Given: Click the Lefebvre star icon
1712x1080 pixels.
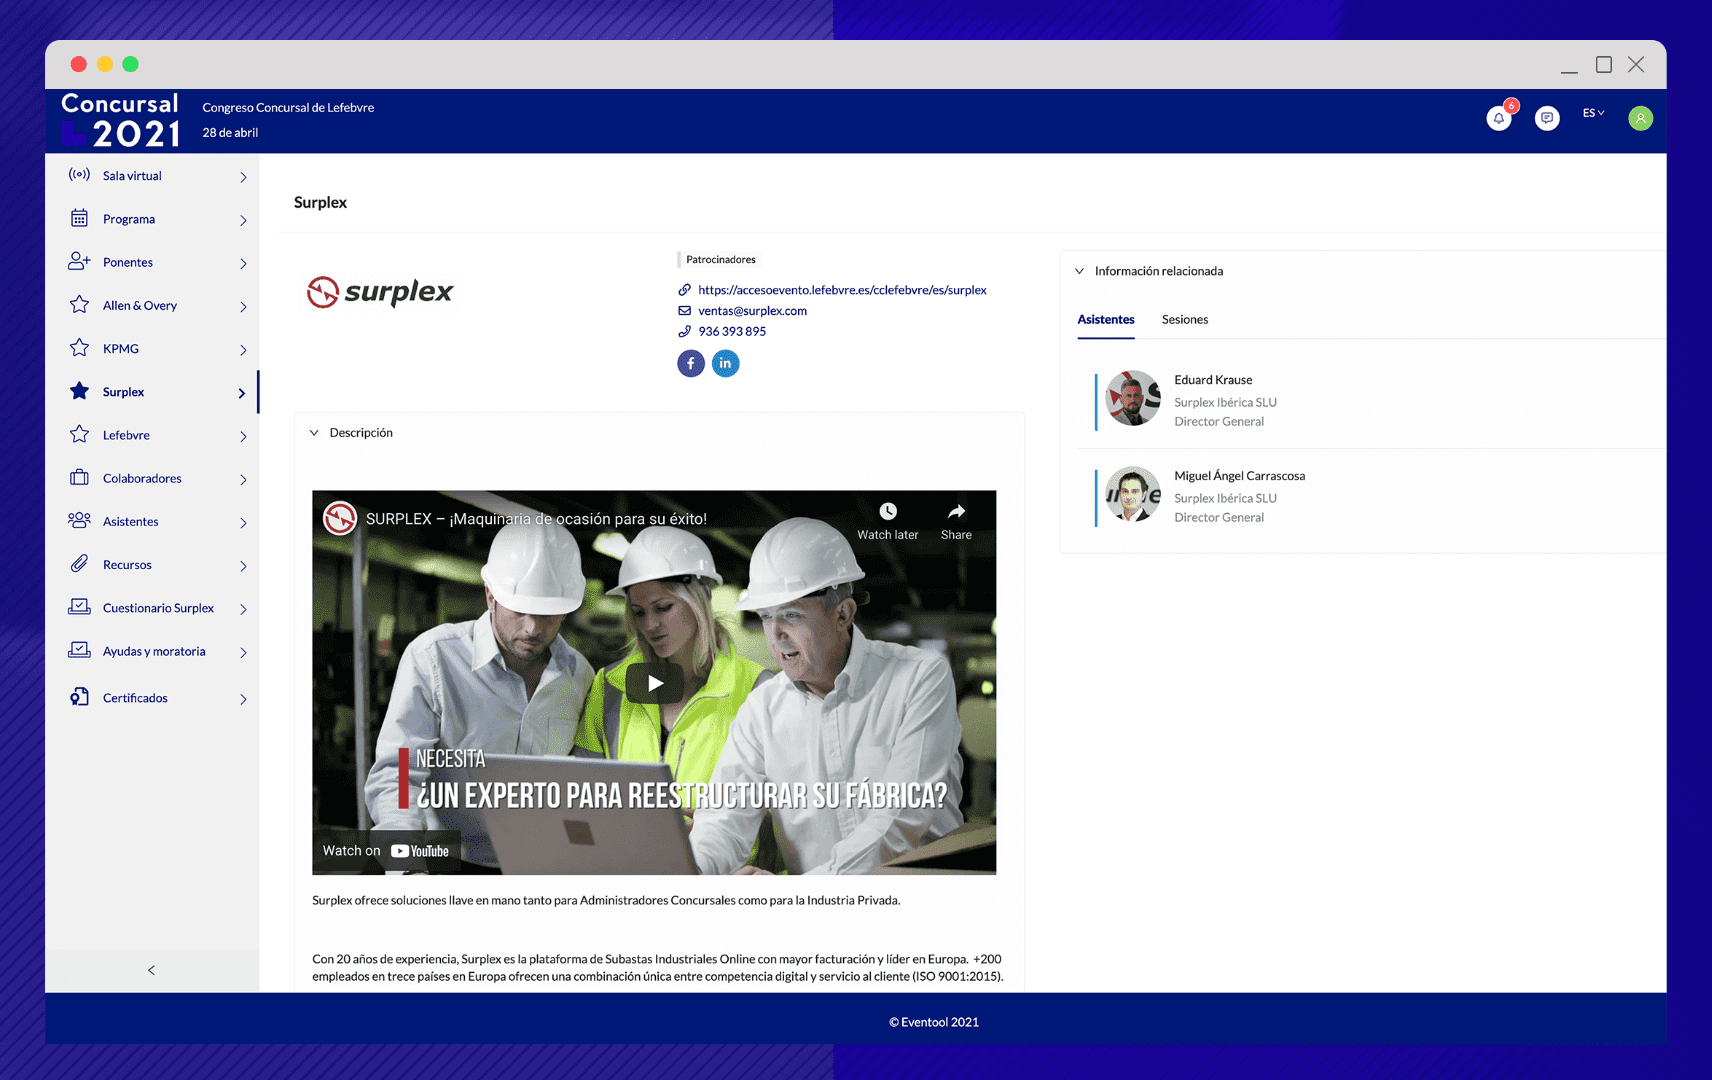Looking at the screenshot, I should click(x=79, y=434).
